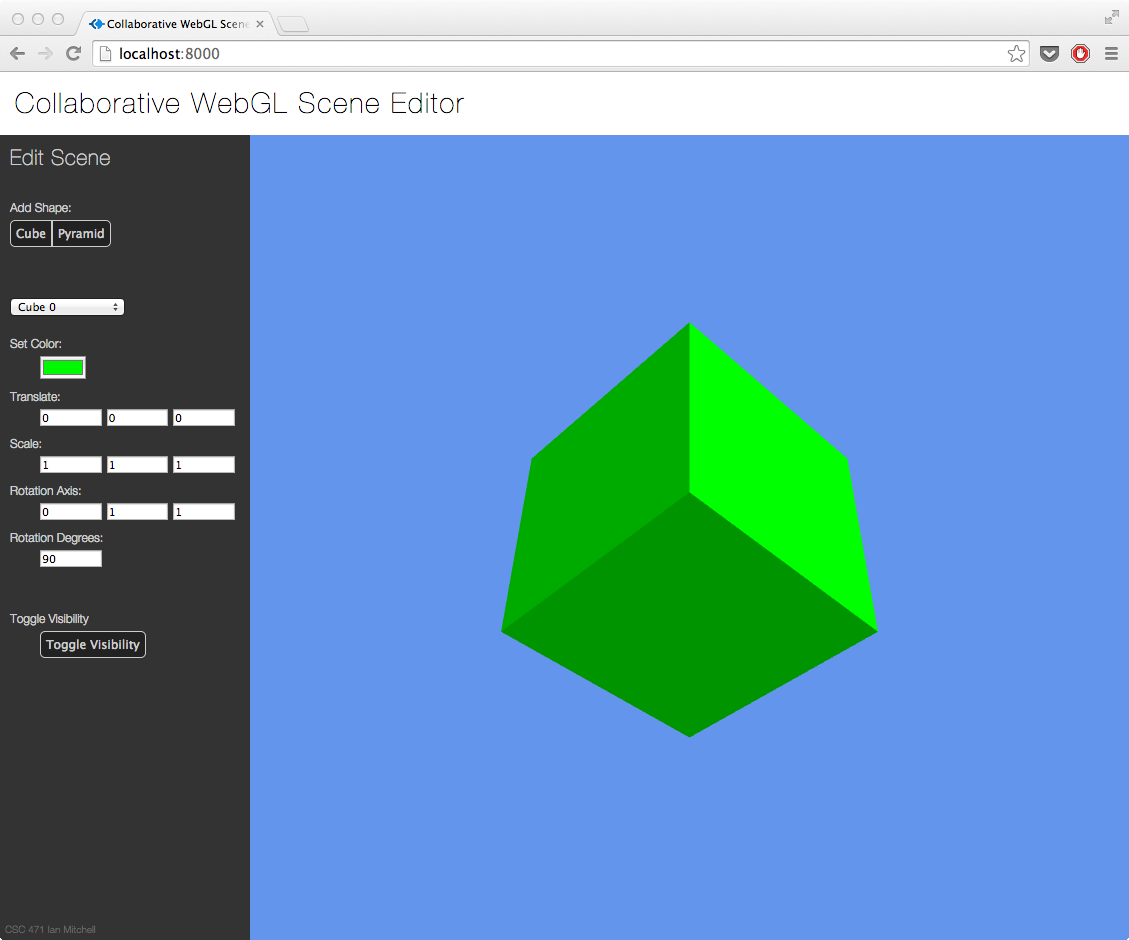
Task: Open the Pocket extension icon
Action: [x=1049, y=54]
